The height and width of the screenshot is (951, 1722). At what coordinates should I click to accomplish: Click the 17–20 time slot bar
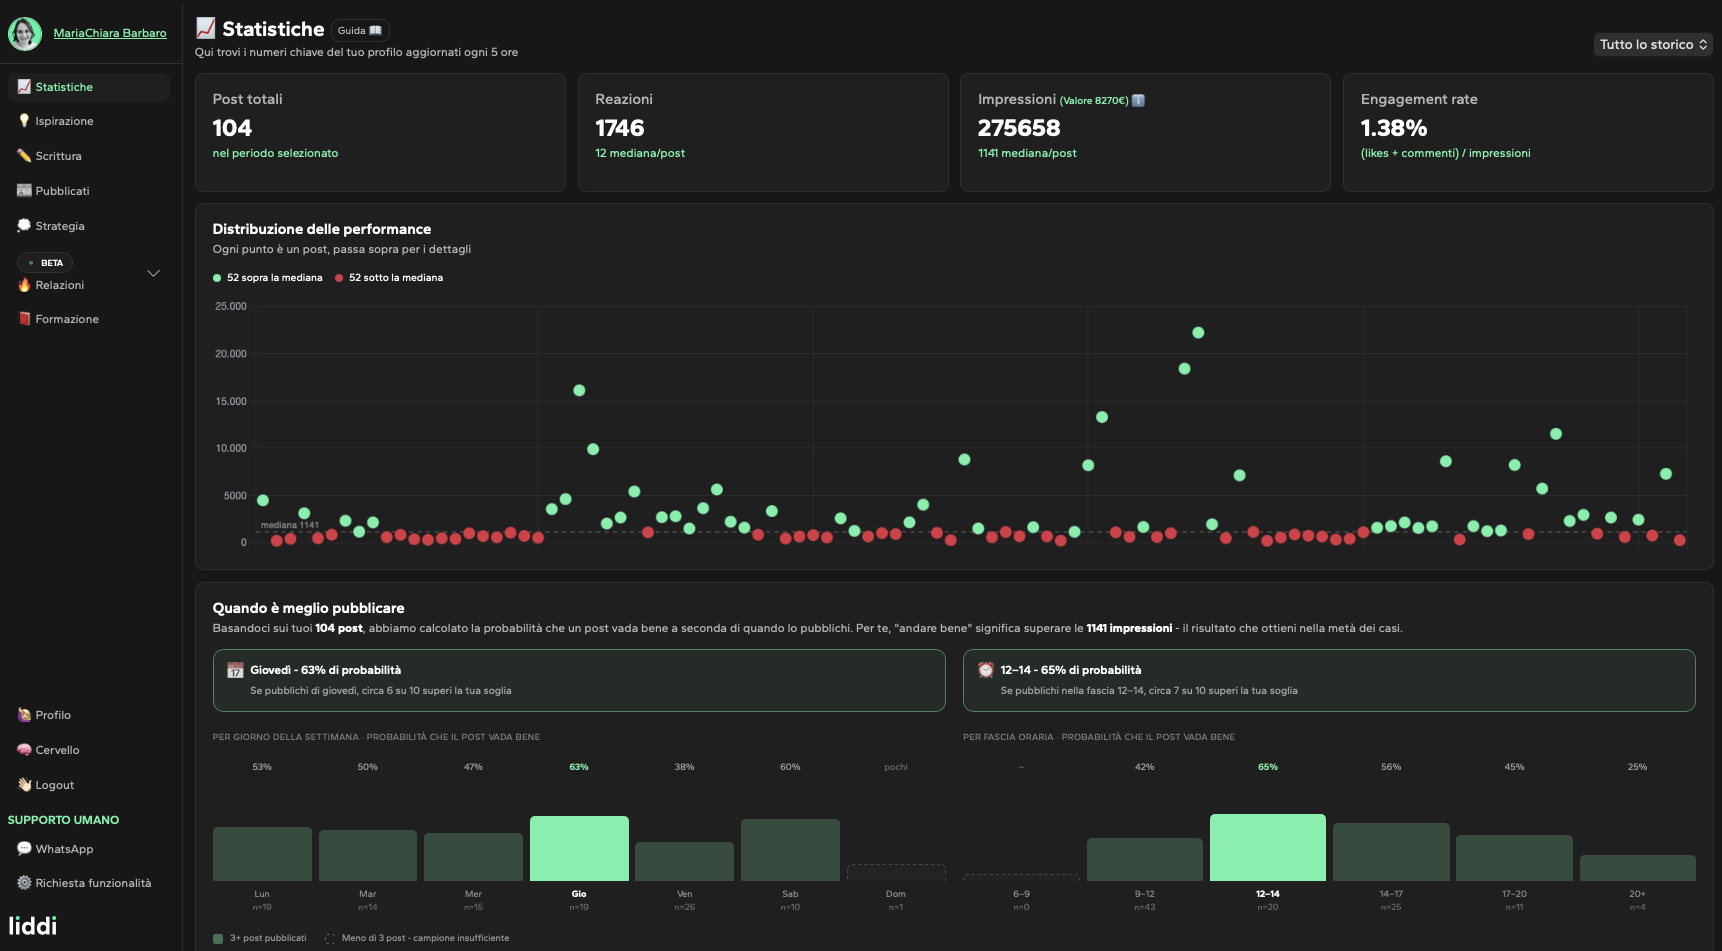coord(1514,858)
